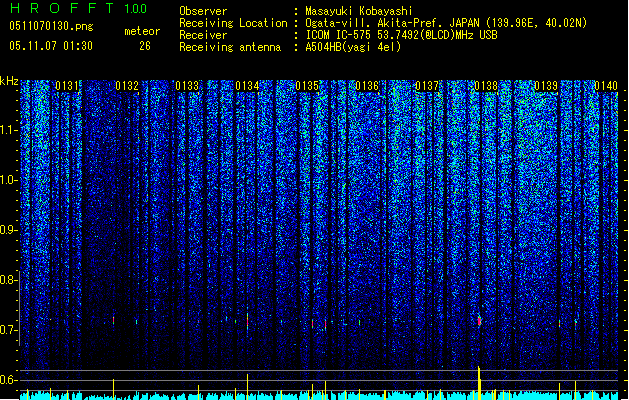Click the version number 1.00
629x400 pixels.
(135, 9)
